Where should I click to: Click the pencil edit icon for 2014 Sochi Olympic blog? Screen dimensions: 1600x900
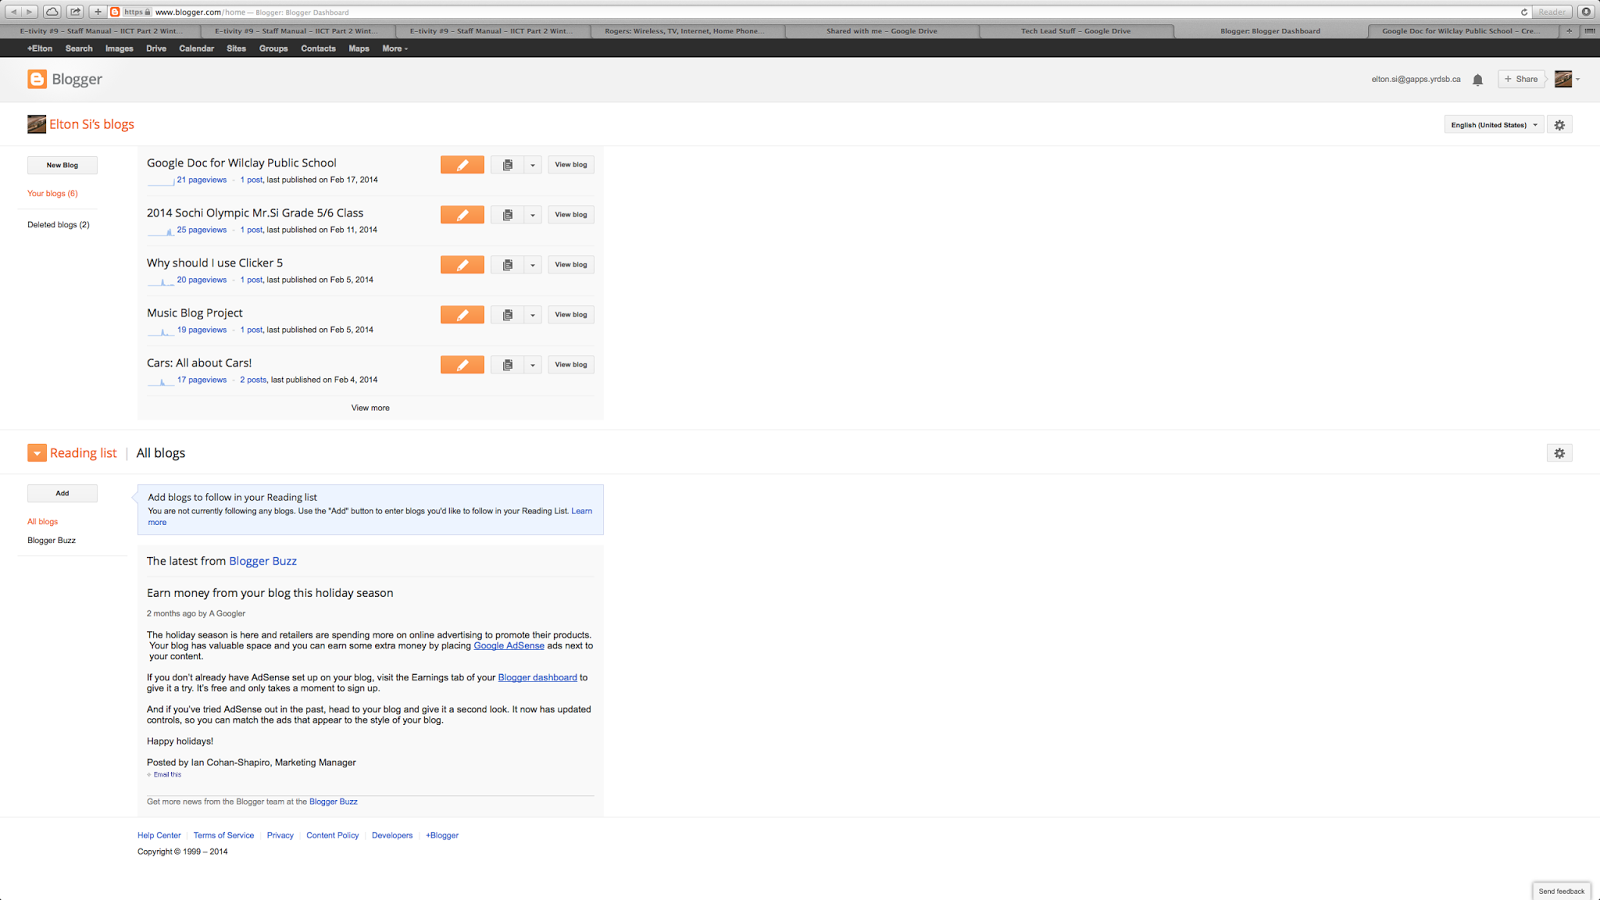[462, 215]
